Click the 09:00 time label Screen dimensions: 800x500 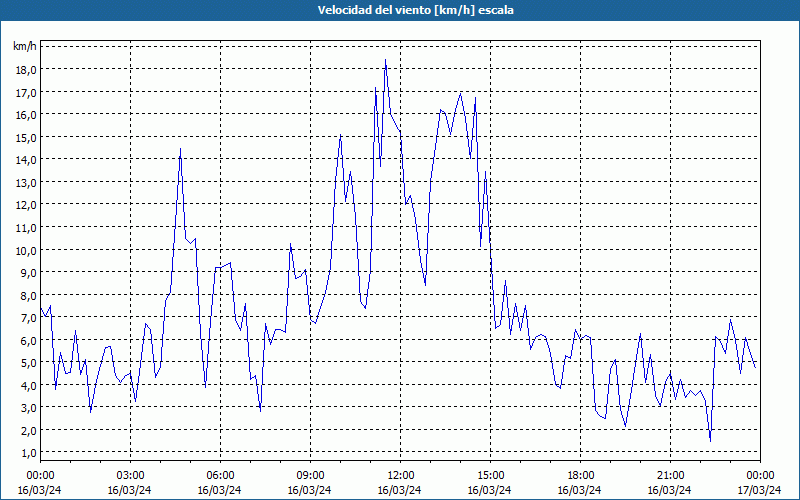(310, 476)
